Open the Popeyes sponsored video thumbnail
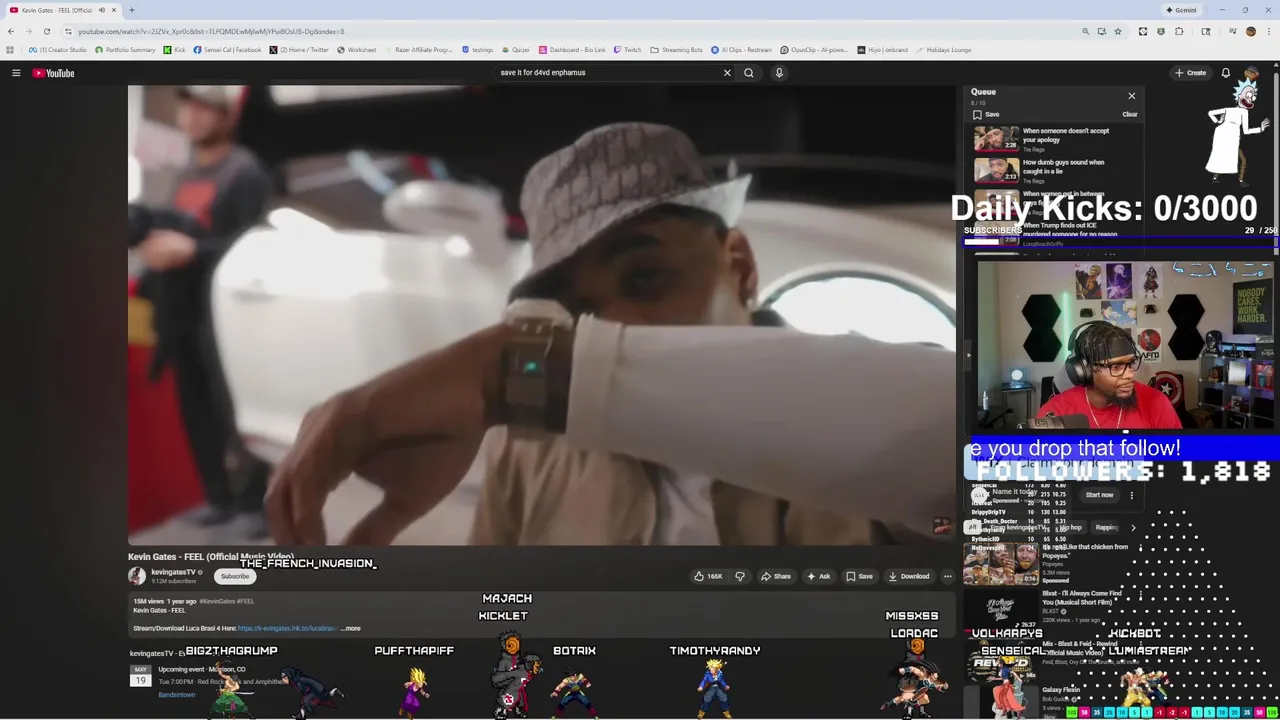This screenshot has width=1280, height=720. 1000,564
